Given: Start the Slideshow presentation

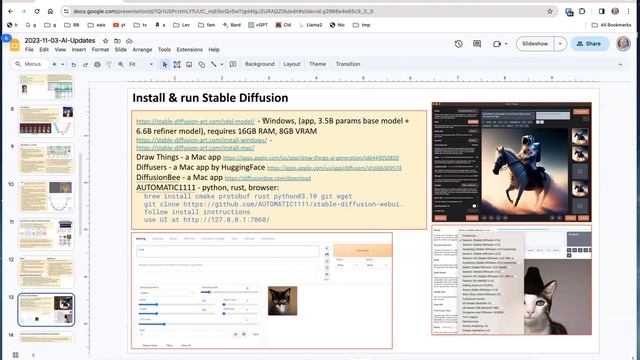Looking at the screenshot, I should click(x=535, y=44).
